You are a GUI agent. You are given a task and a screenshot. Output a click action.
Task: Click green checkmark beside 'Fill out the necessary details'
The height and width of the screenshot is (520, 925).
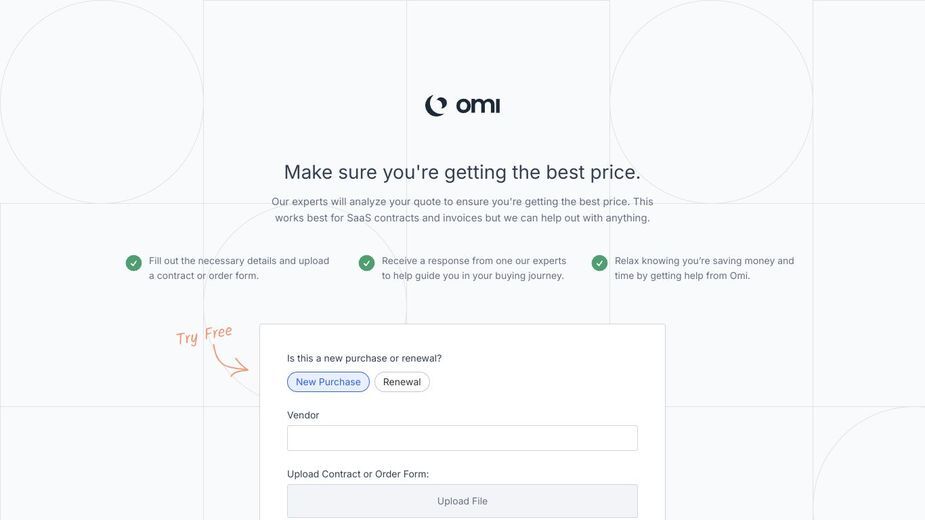pyautogui.click(x=133, y=263)
